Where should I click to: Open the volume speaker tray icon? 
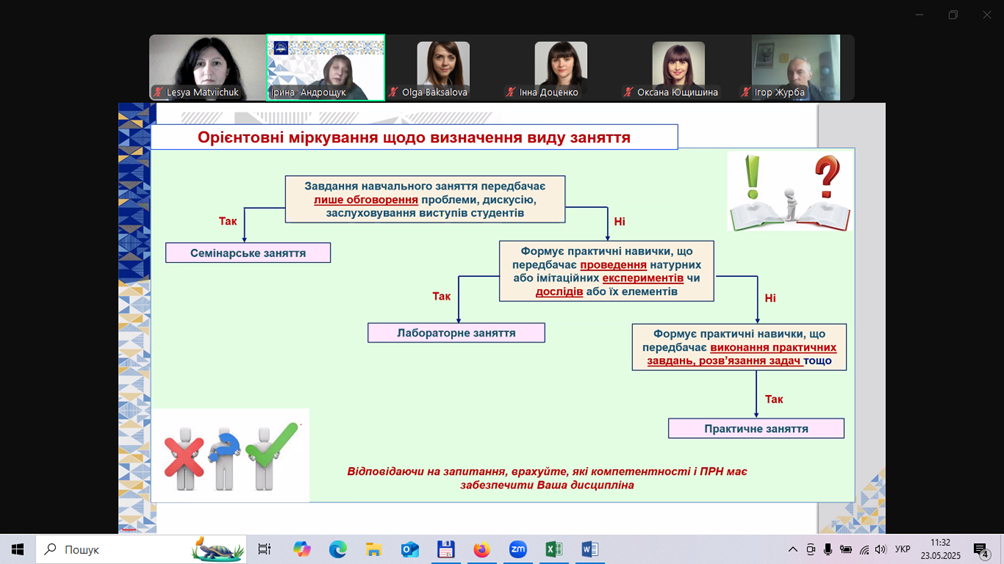881,549
